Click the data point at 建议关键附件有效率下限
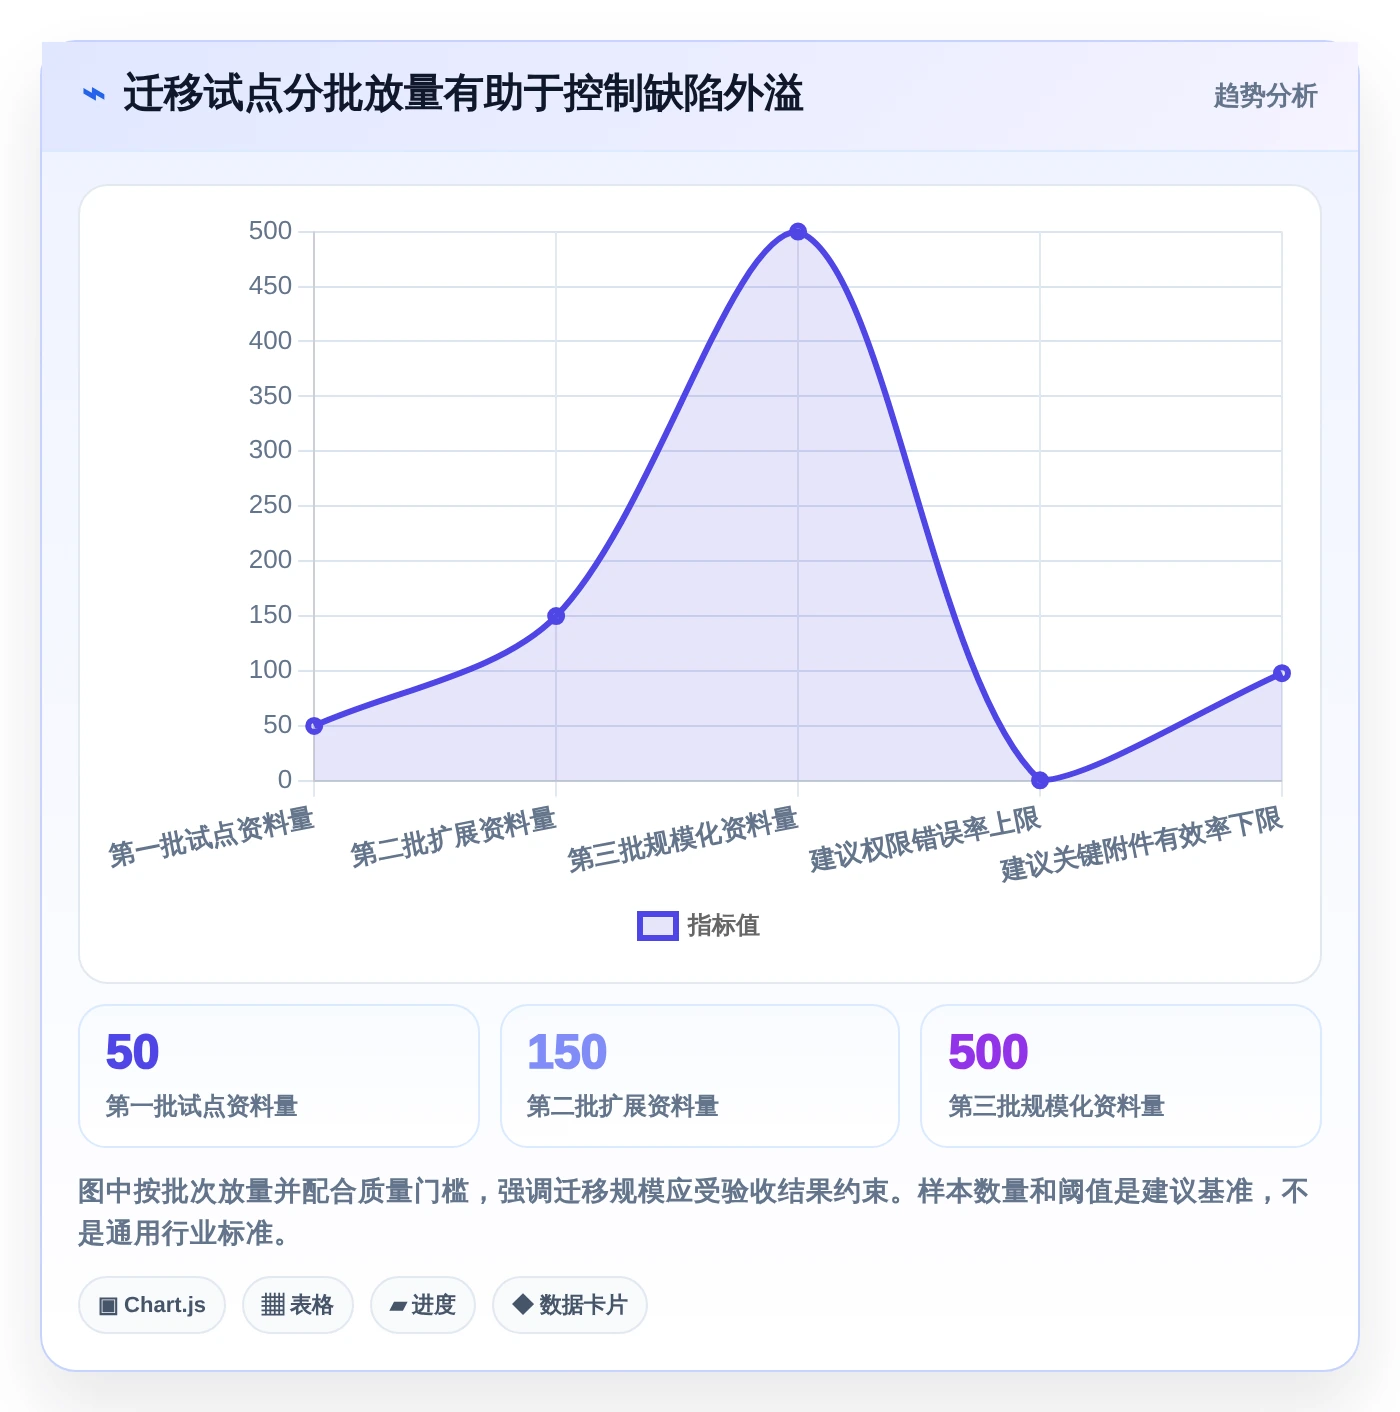 click(x=1282, y=673)
